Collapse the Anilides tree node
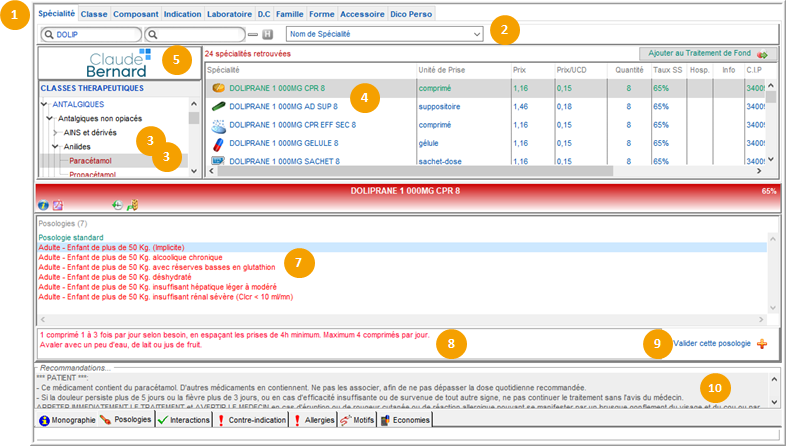This screenshot has width=786, height=446. pyautogui.click(x=55, y=146)
